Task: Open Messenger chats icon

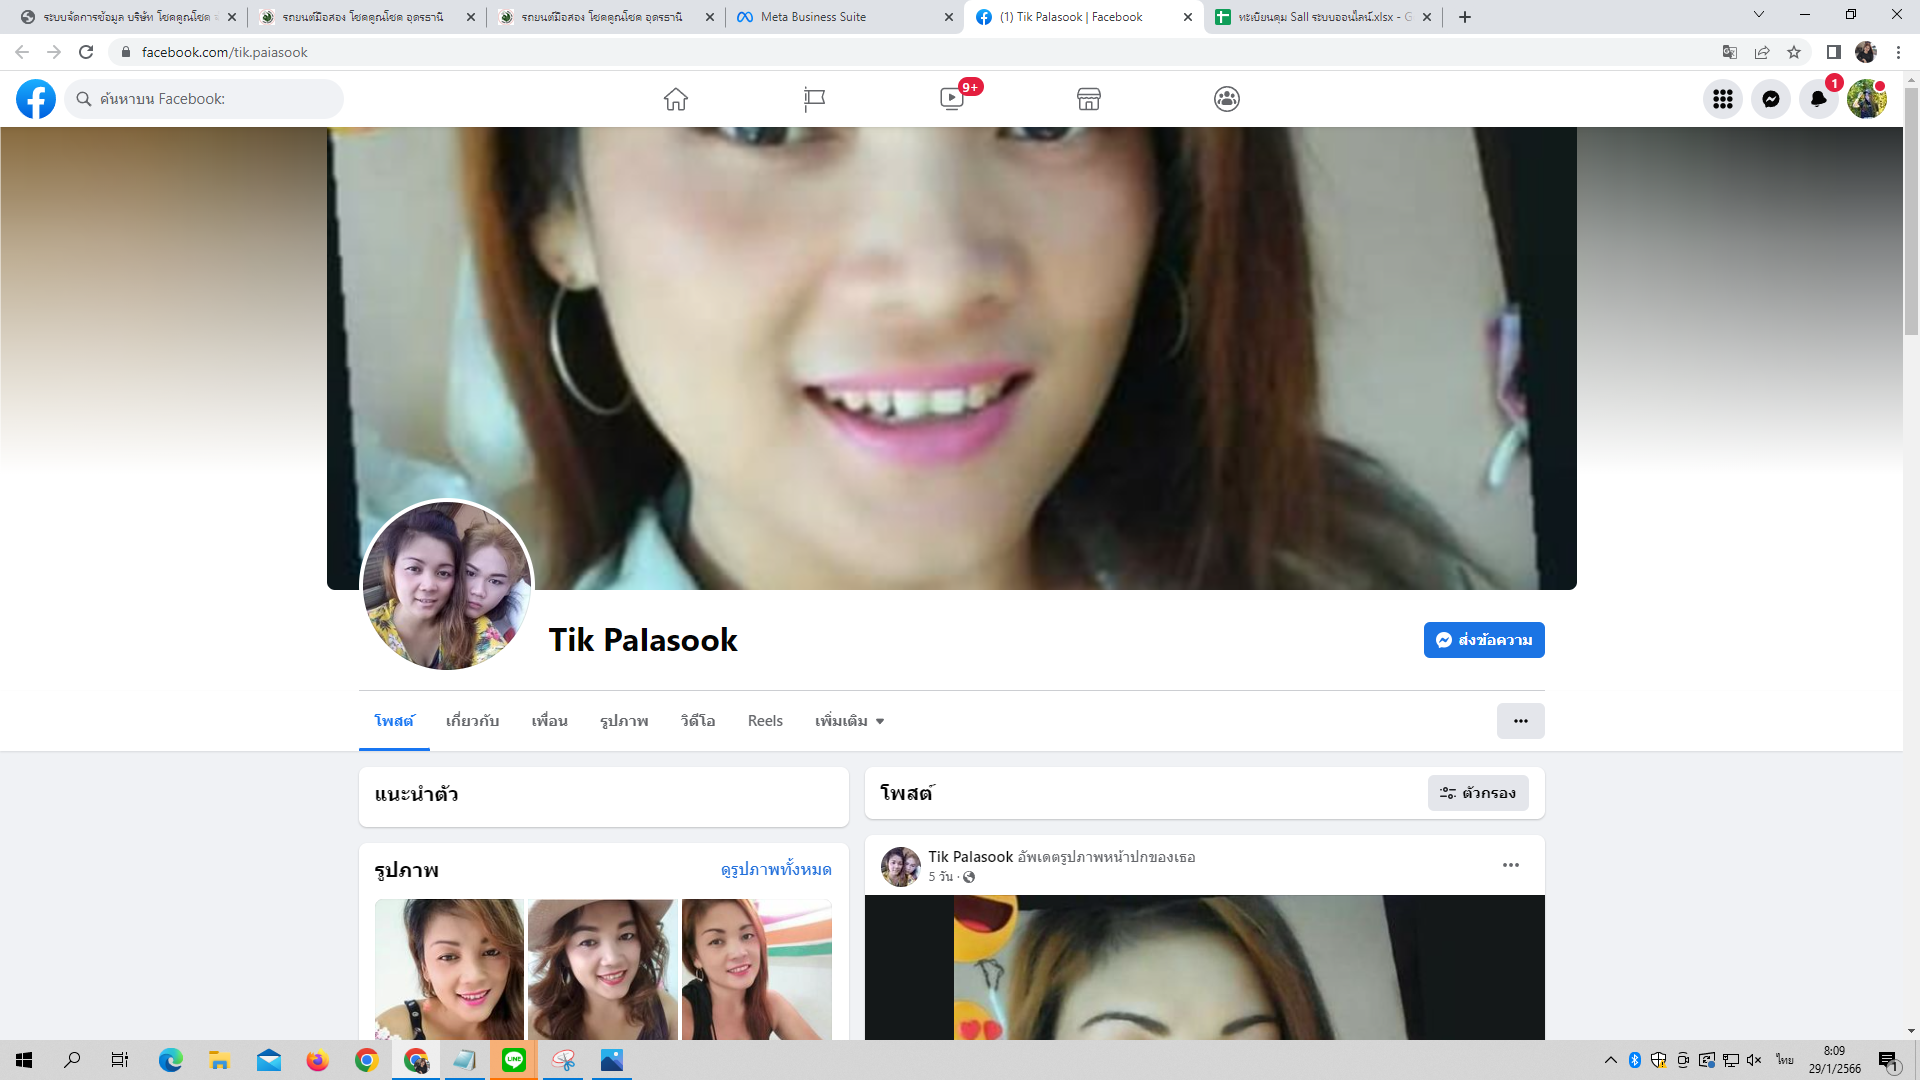Action: point(1770,99)
